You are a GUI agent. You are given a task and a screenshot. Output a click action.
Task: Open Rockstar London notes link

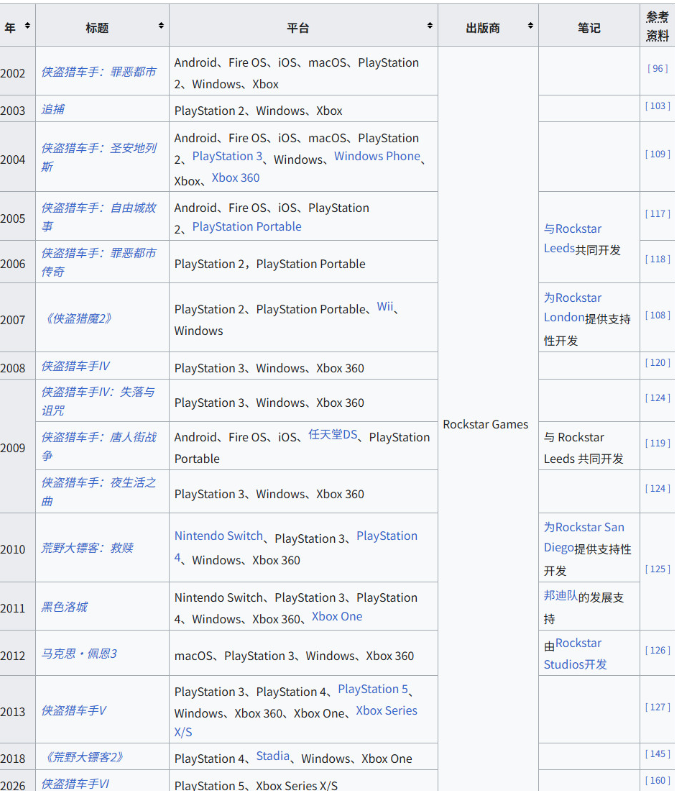point(573,307)
